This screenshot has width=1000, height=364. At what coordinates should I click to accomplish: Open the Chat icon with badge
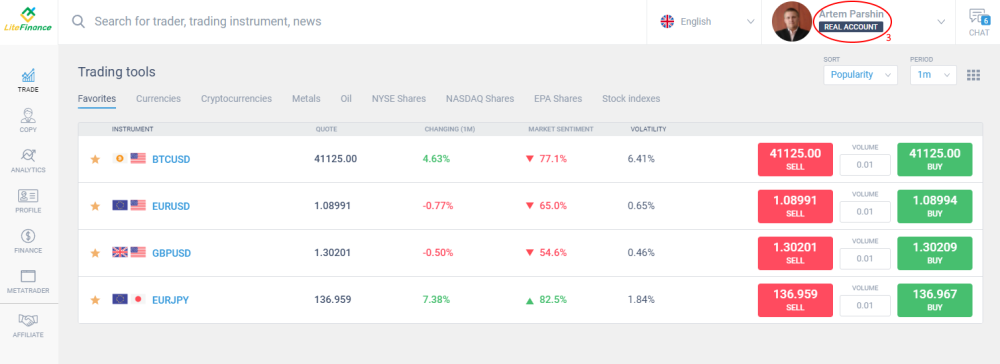click(978, 22)
